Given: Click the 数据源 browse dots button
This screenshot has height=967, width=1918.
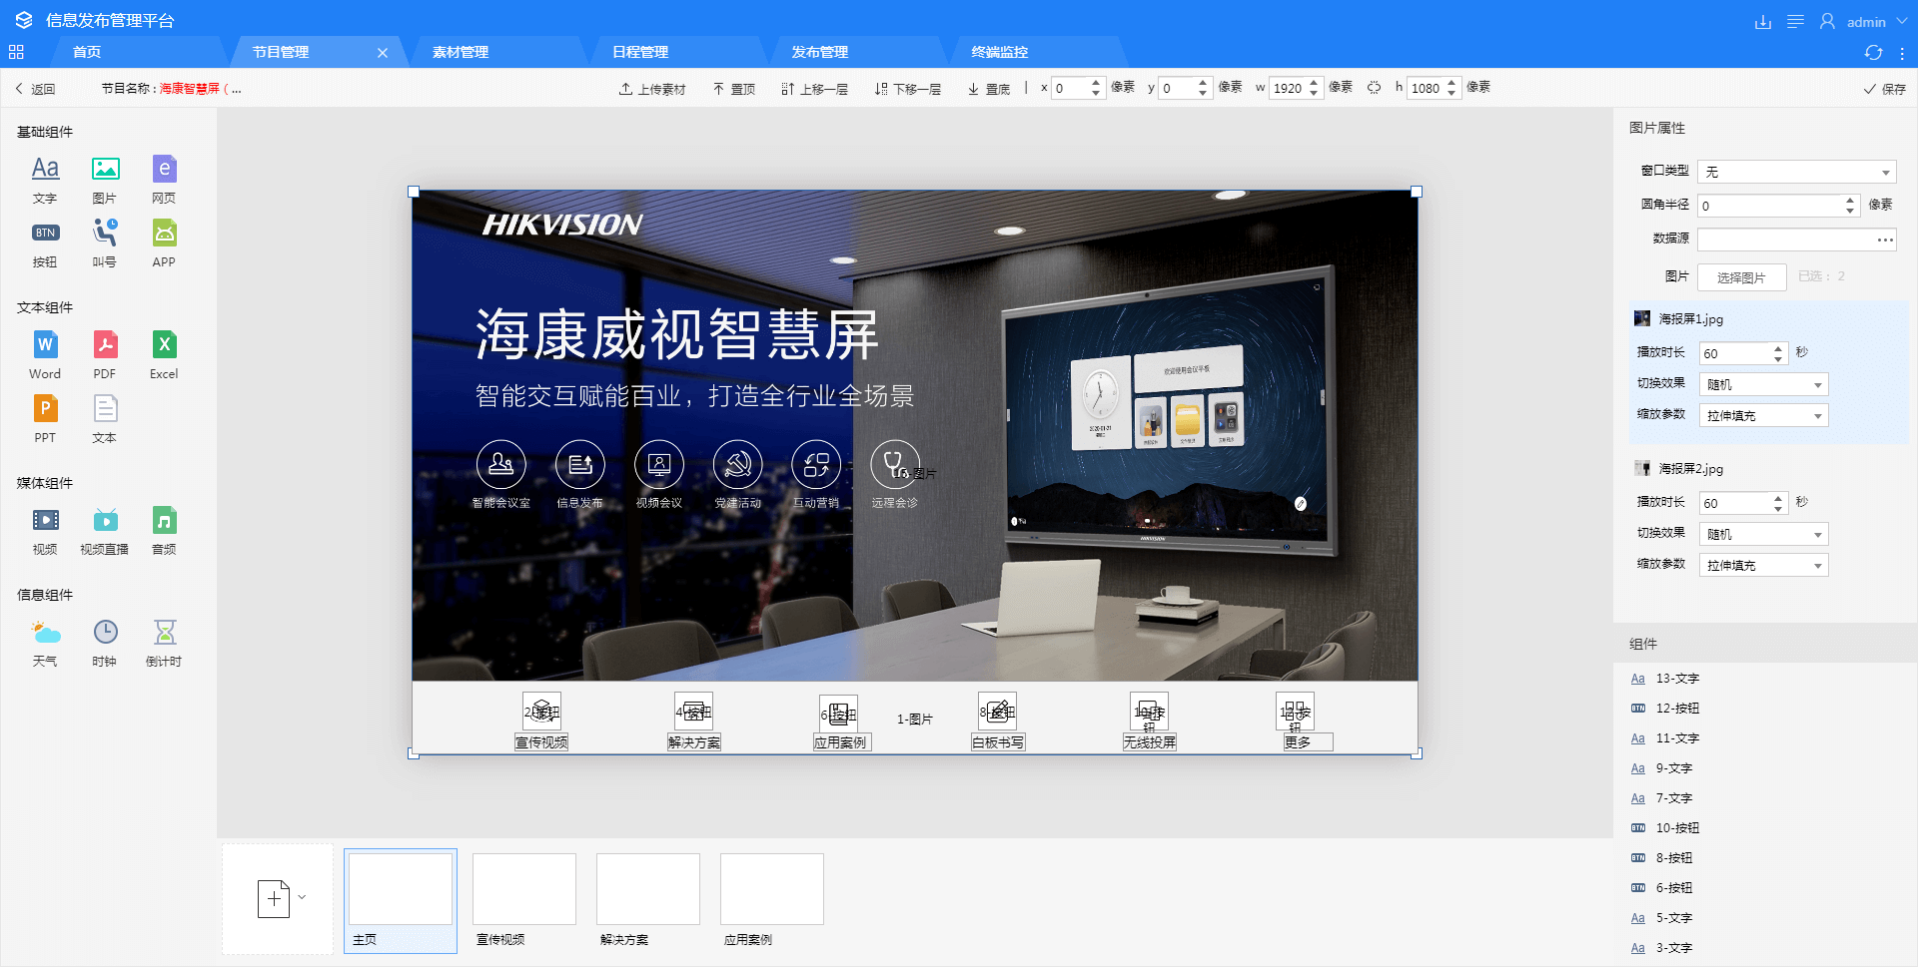Looking at the screenshot, I should [1885, 240].
